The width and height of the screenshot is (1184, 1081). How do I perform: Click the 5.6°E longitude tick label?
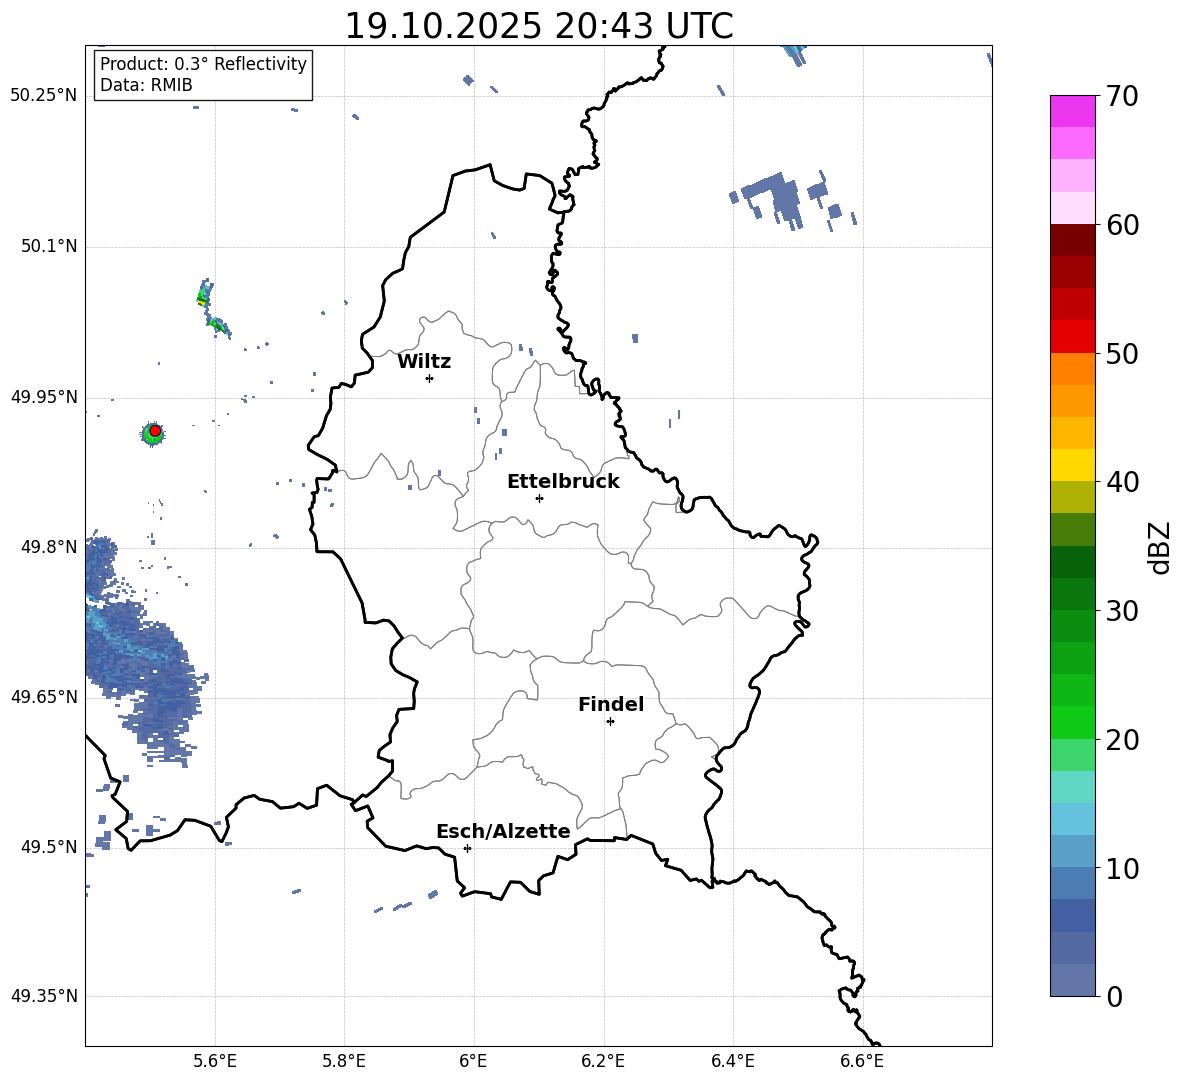click(x=214, y=1061)
